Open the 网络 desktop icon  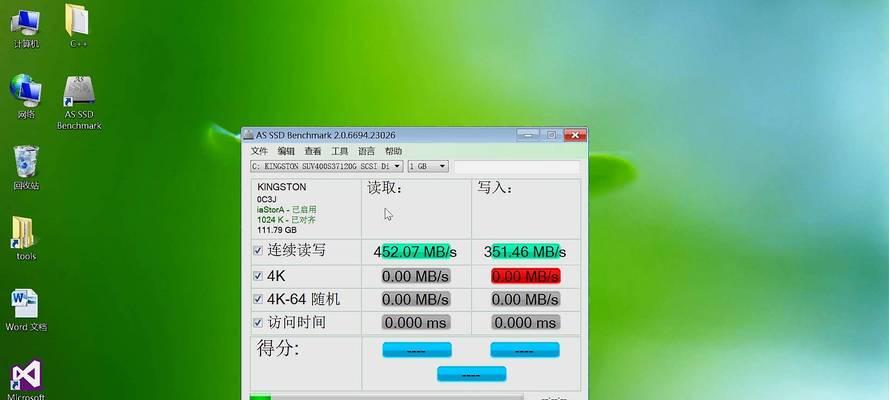26,96
